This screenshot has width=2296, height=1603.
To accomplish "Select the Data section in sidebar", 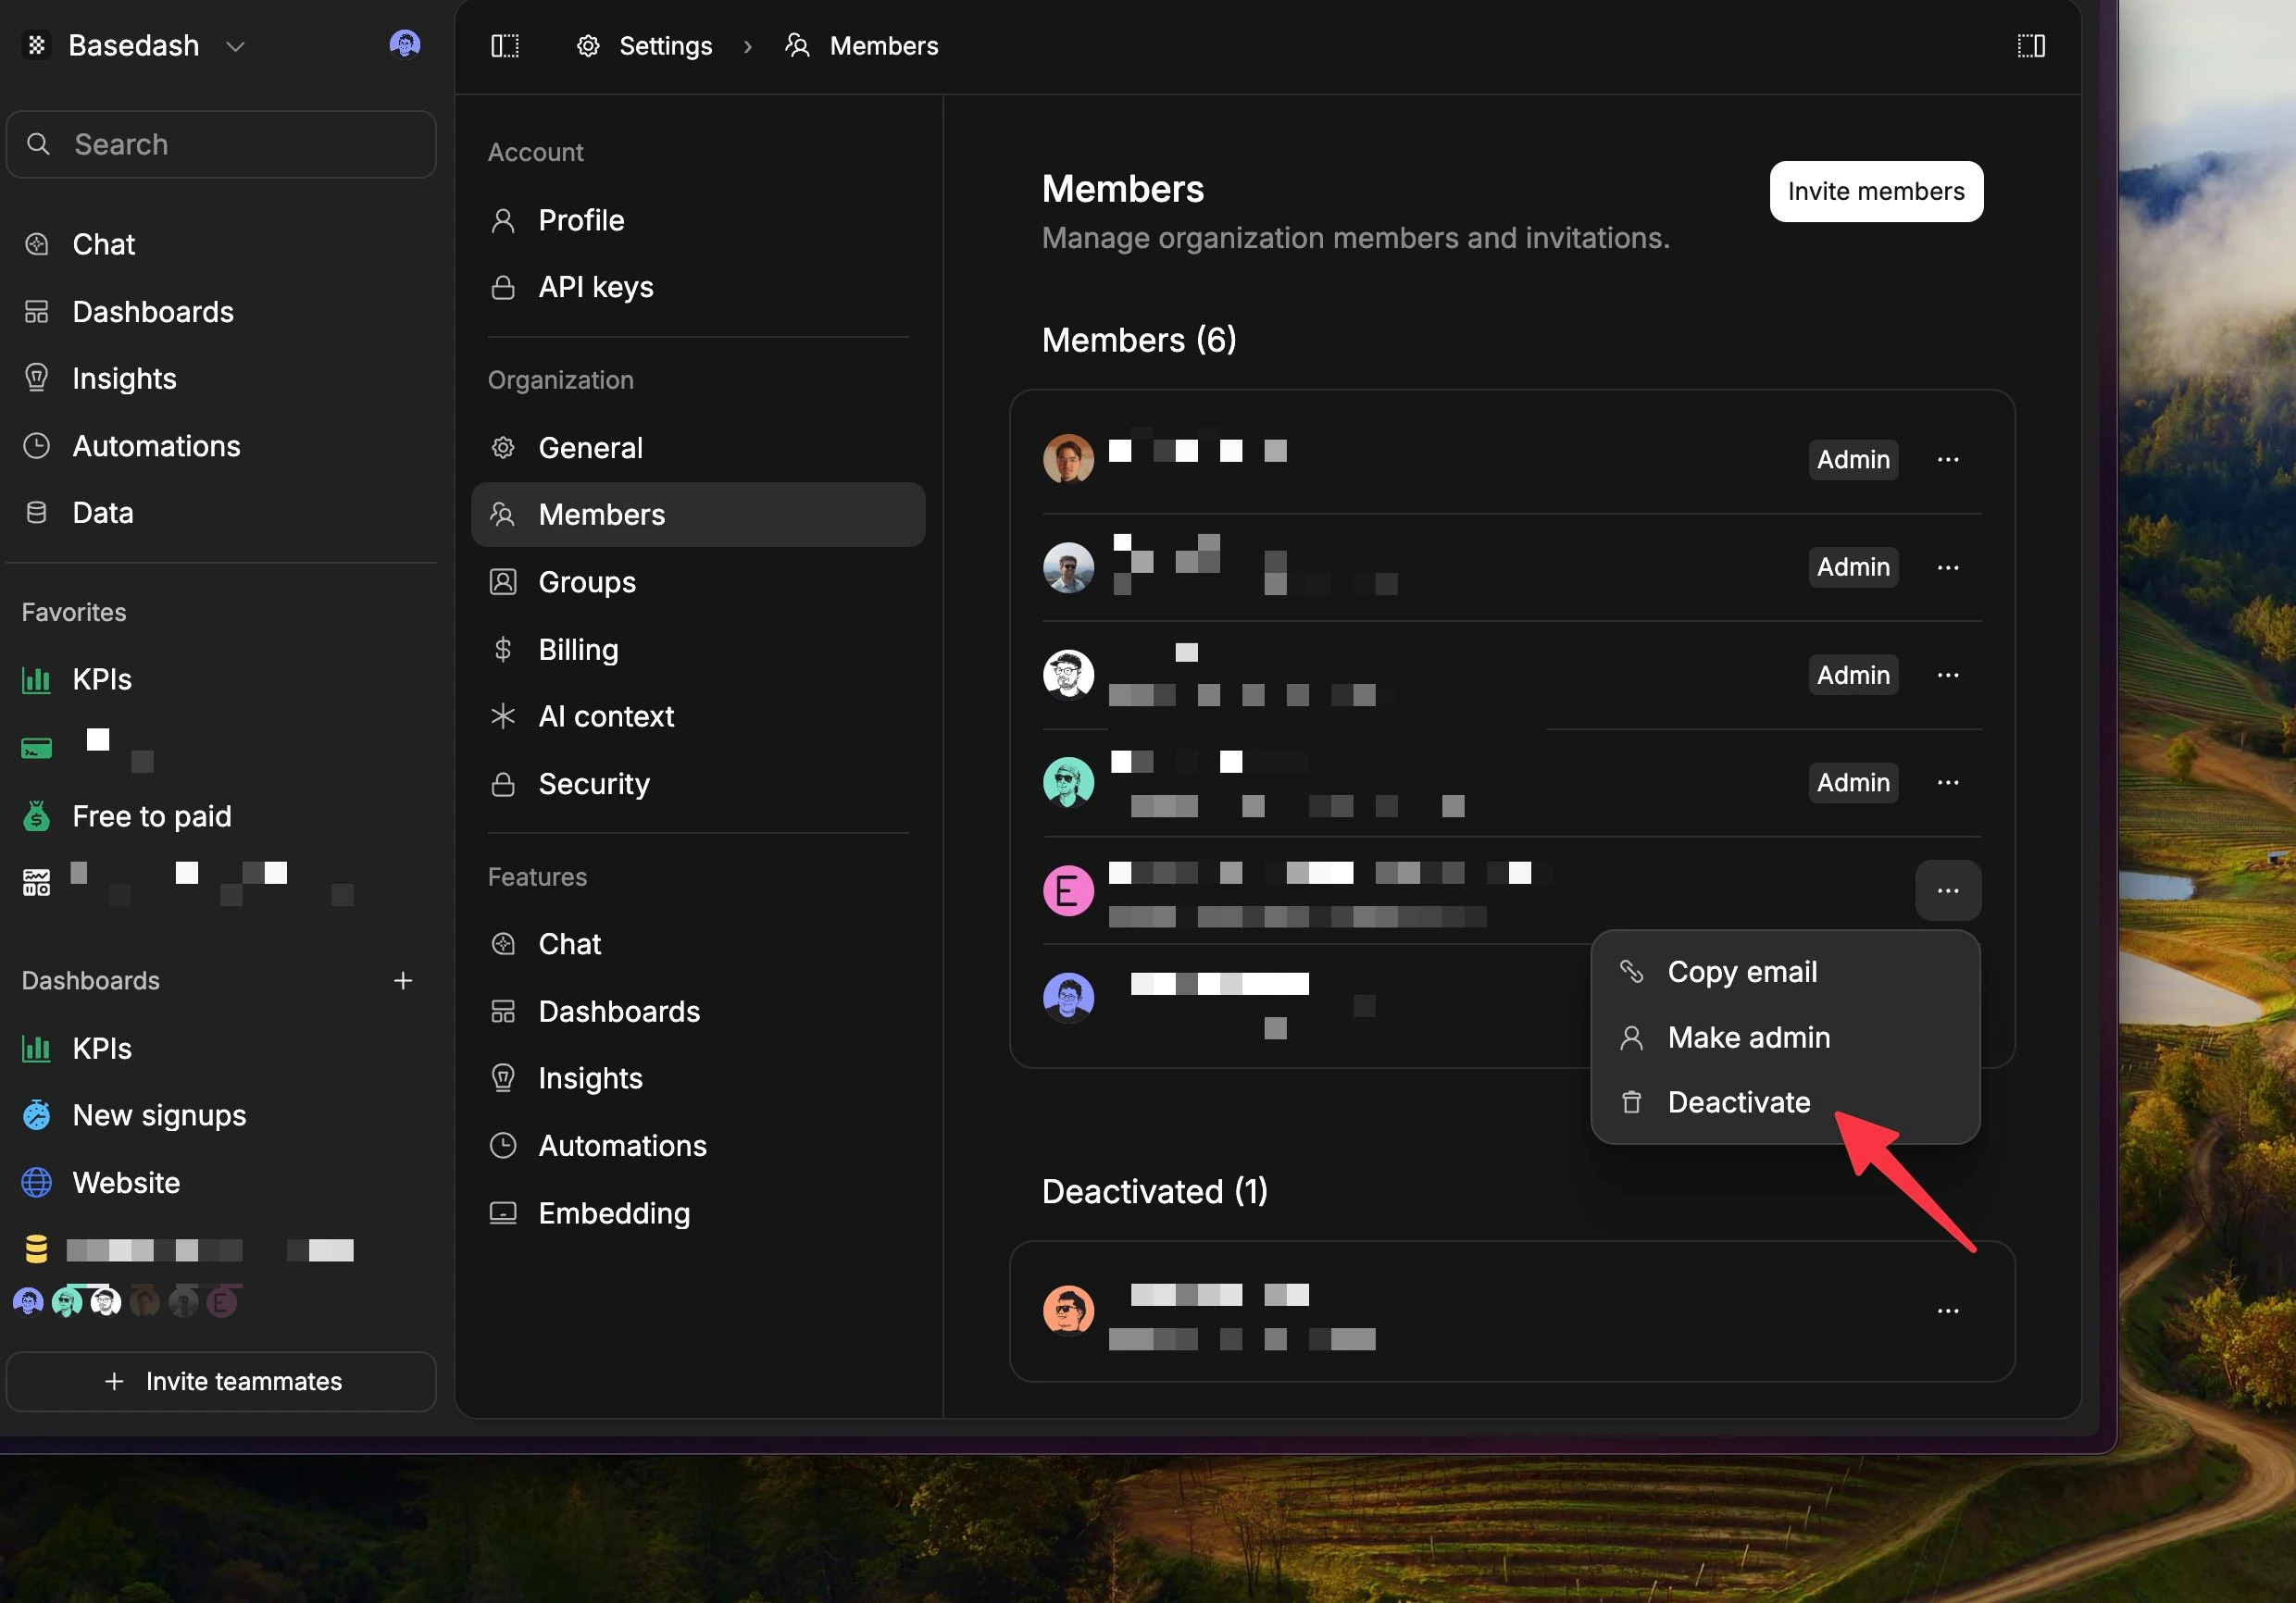I will (103, 512).
